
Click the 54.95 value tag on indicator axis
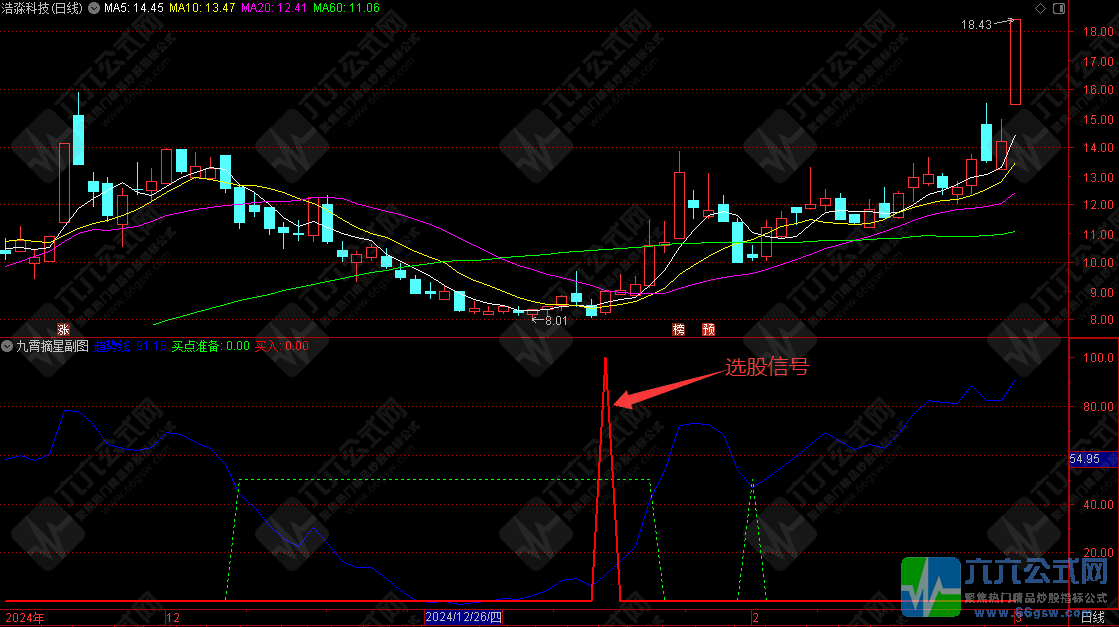click(1084, 458)
